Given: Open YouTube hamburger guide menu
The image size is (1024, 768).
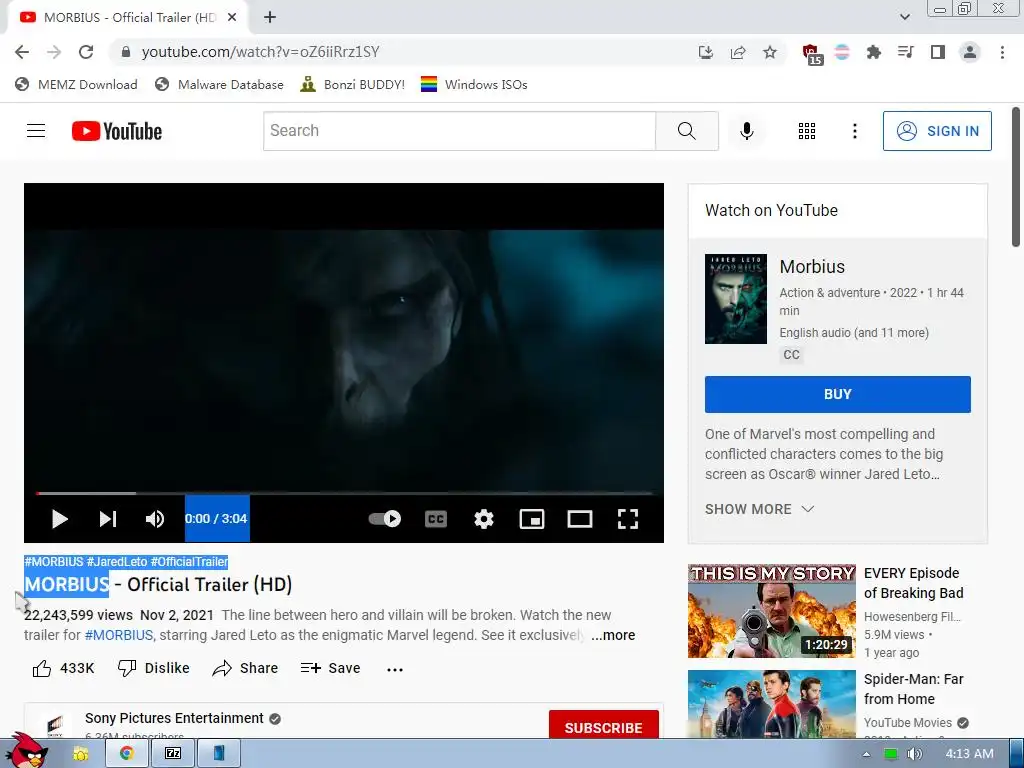Looking at the screenshot, I should (x=36, y=131).
